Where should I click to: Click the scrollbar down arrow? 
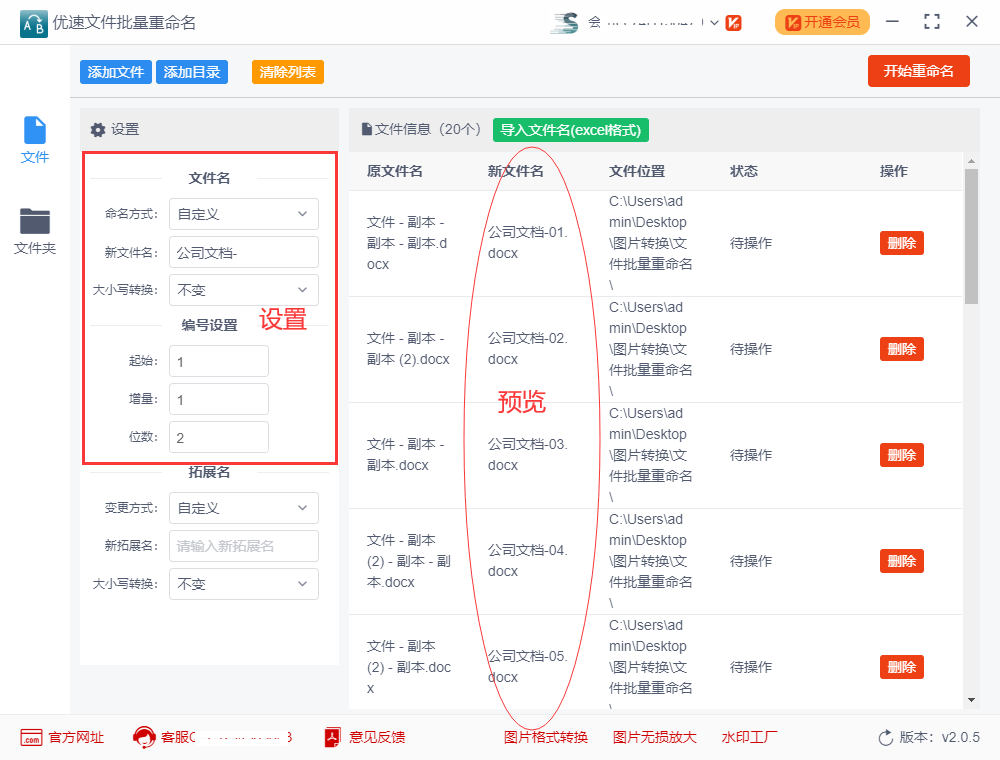pos(971,700)
